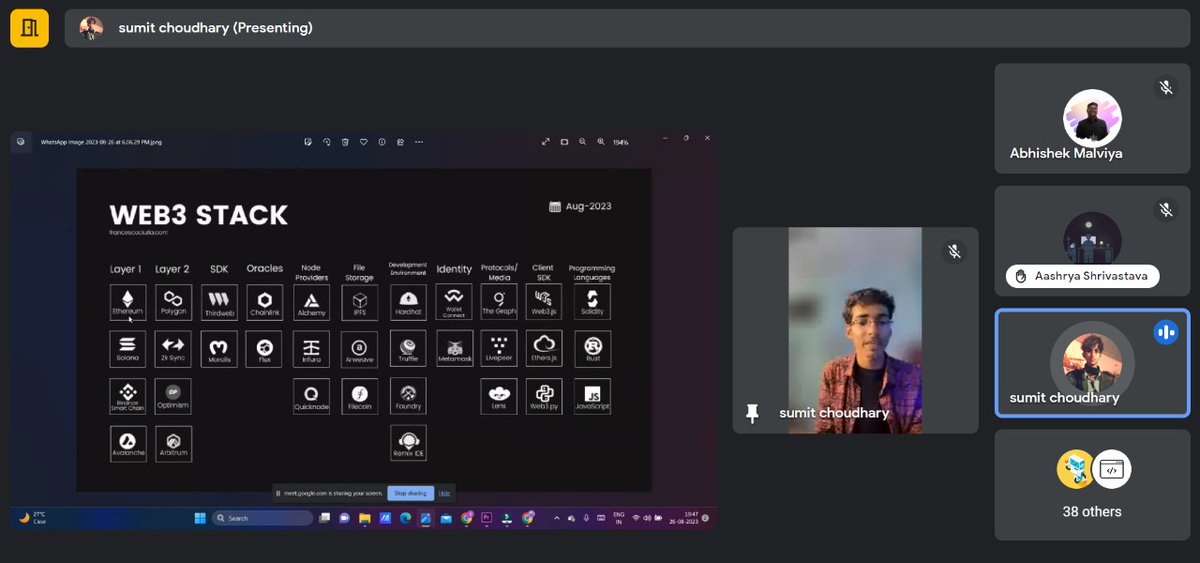This screenshot has height=563, width=1200.
Task: Click the Hide link on the sharing bar
Action: click(444, 493)
